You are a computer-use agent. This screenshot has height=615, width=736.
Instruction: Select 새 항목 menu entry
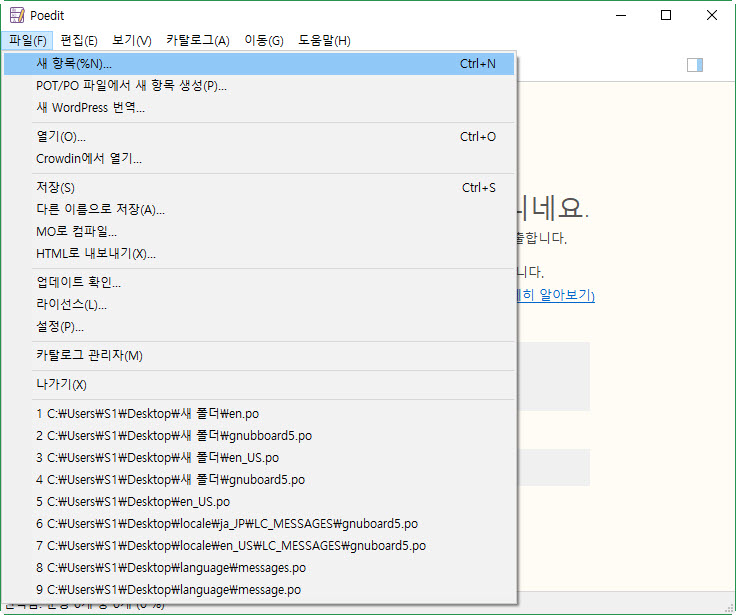(x=74, y=64)
